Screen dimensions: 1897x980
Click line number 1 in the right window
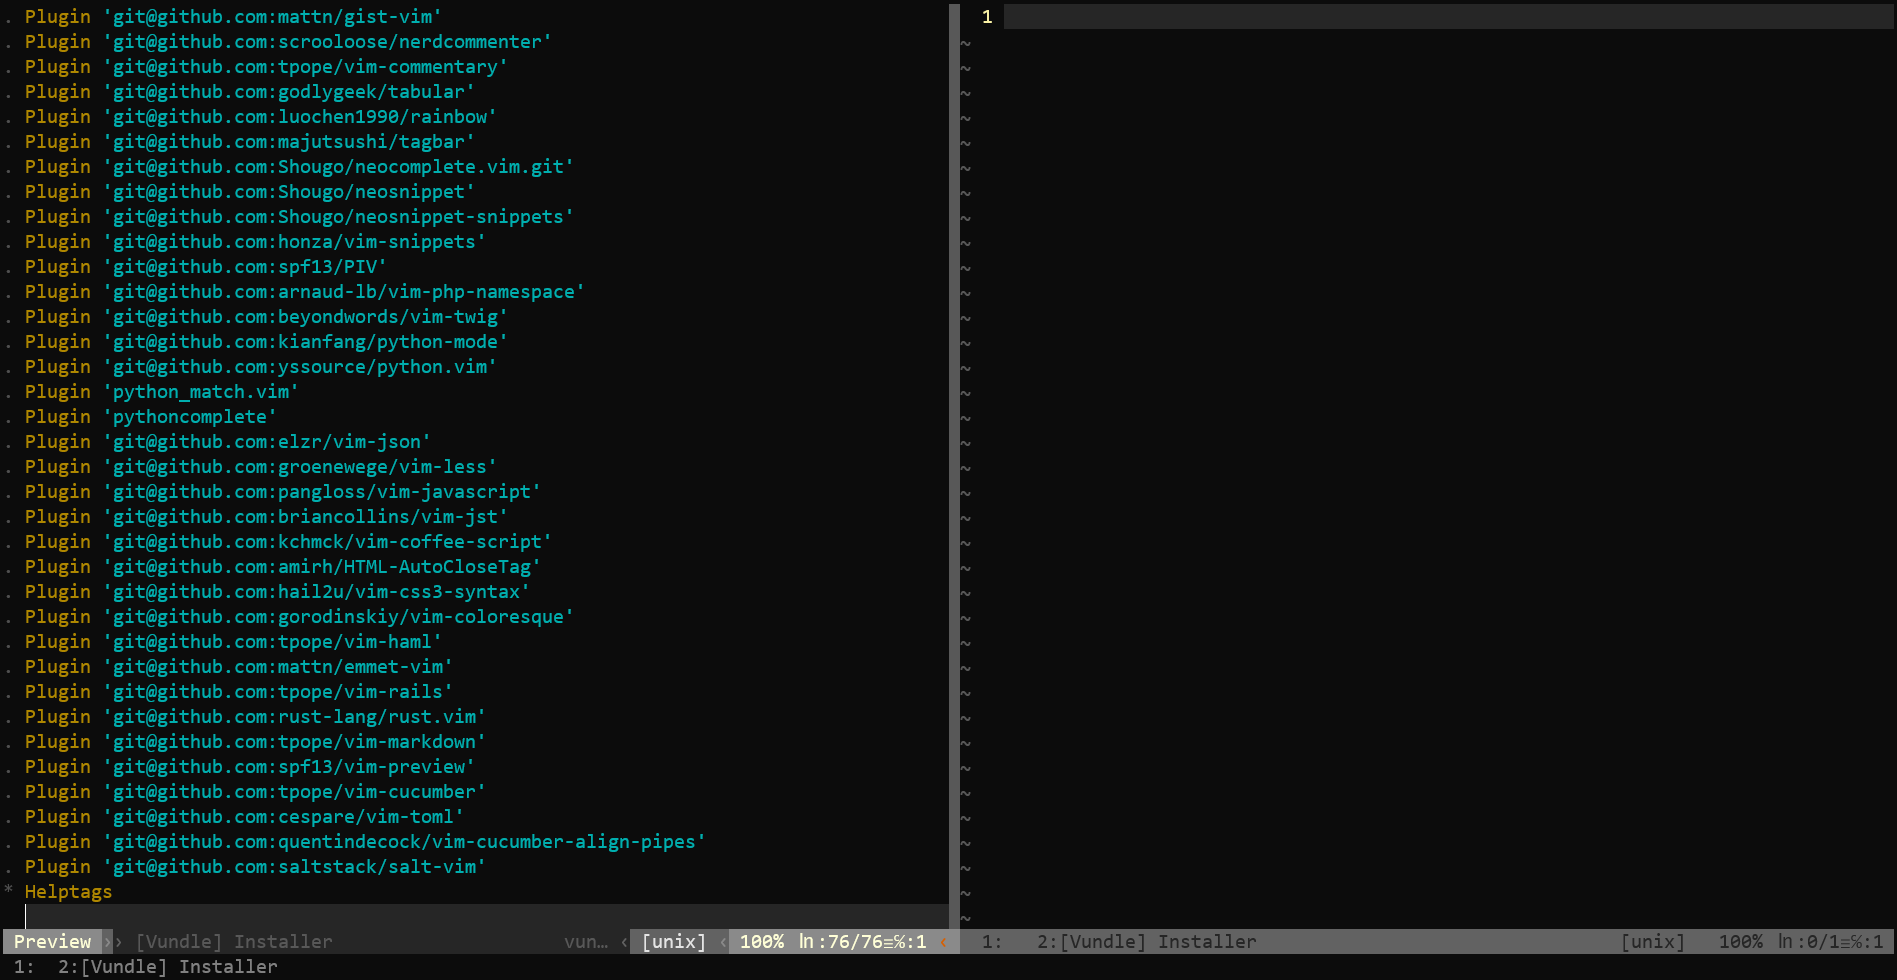point(987,17)
